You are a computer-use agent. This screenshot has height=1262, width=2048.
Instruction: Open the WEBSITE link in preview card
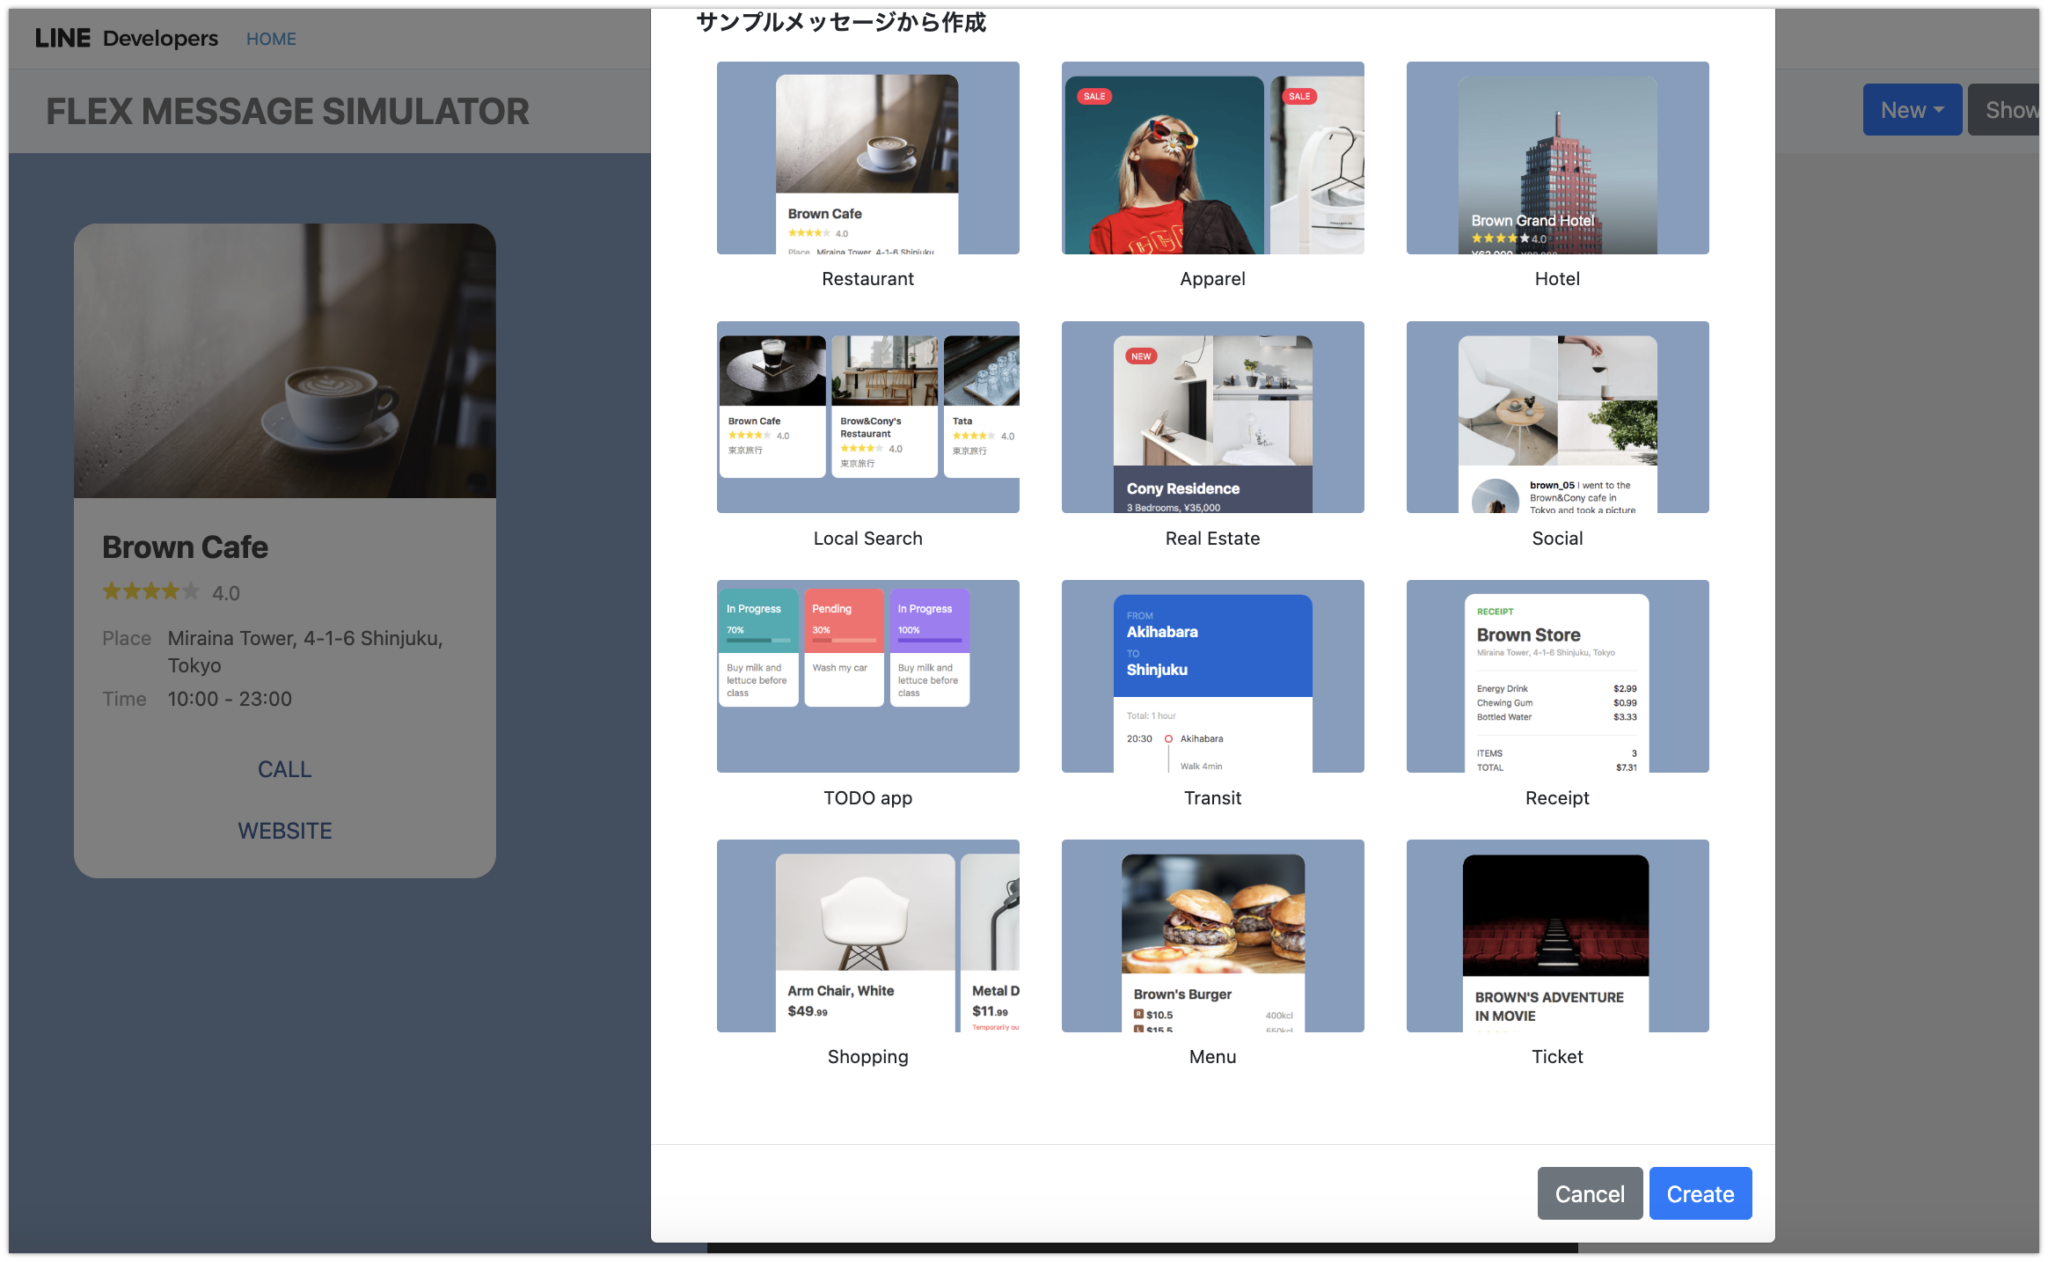click(x=285, y=830)
